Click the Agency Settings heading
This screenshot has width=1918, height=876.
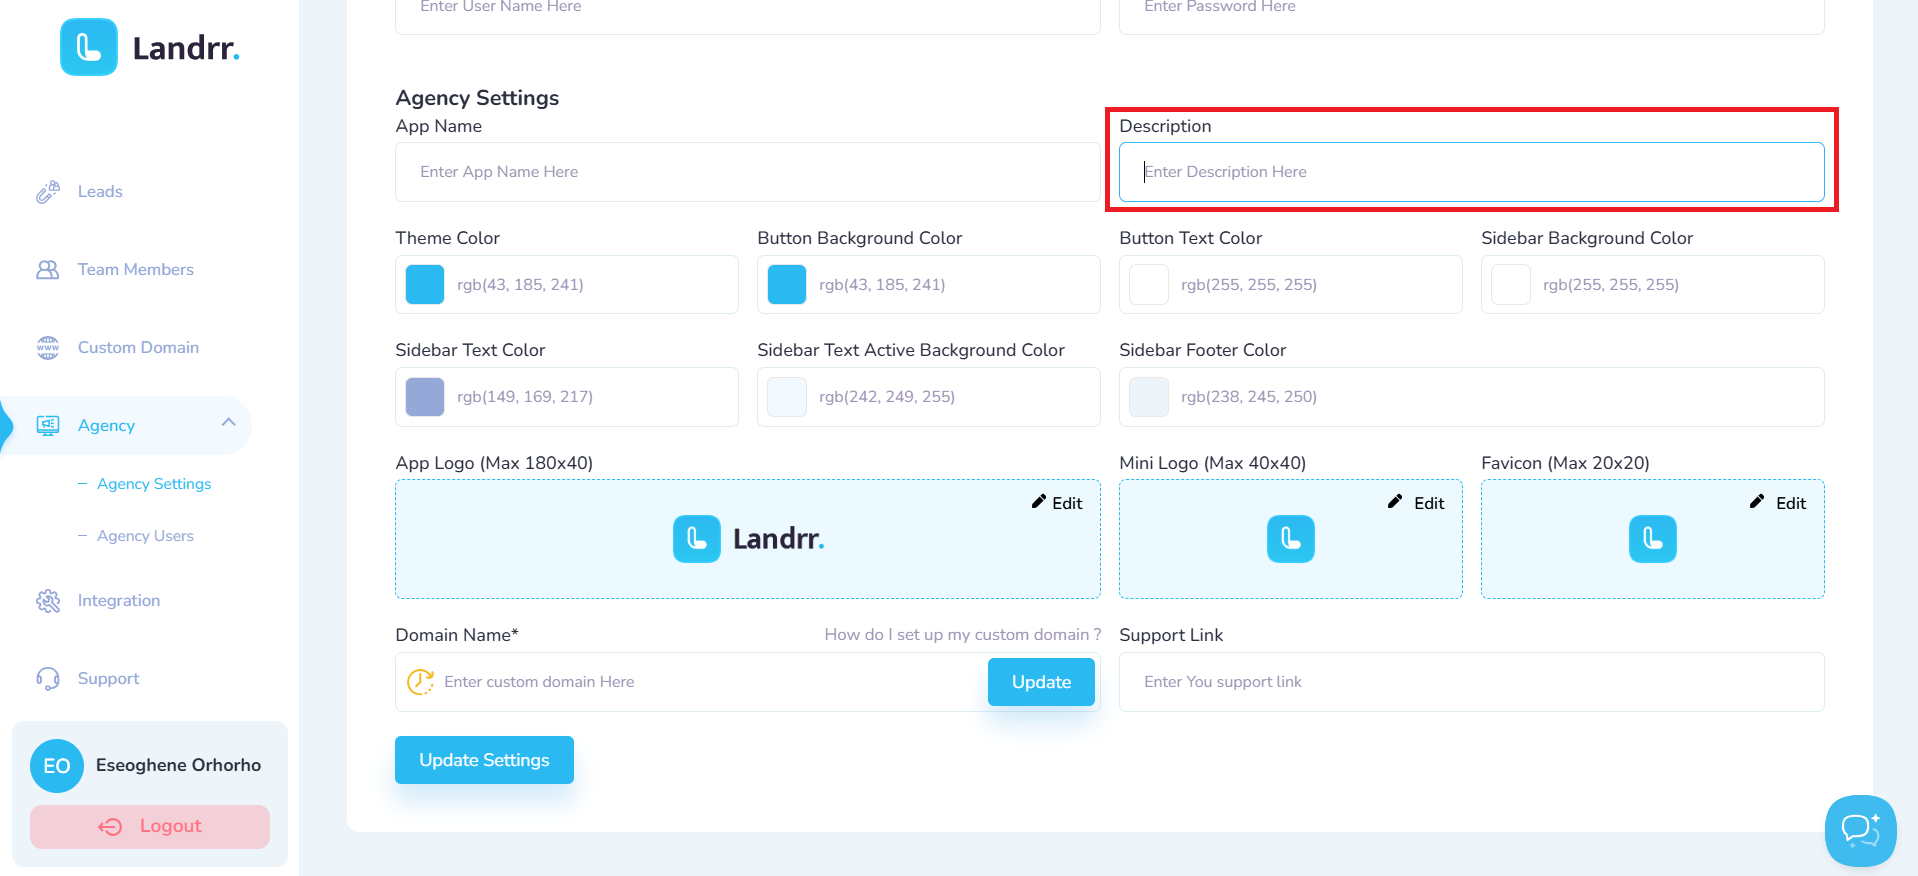477,98
